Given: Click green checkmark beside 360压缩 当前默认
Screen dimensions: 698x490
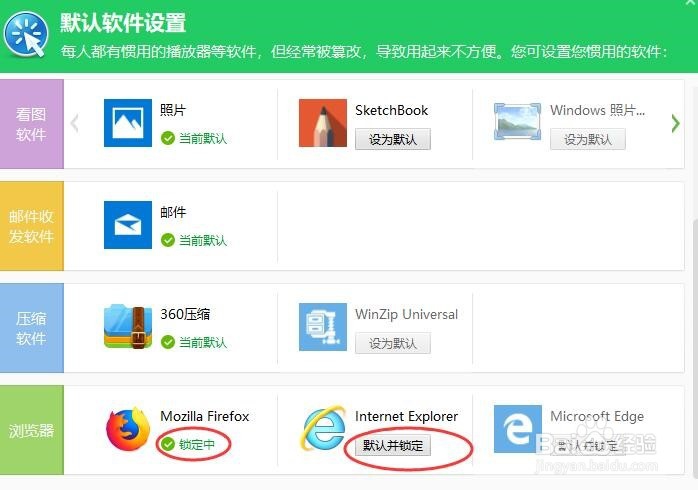Looking at the screenshot, I should pos(168,342).
